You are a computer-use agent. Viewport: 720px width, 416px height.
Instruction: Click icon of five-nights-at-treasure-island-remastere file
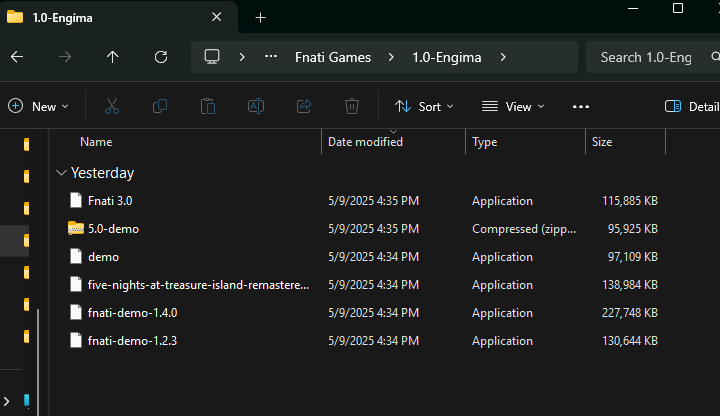click(76, 285)
